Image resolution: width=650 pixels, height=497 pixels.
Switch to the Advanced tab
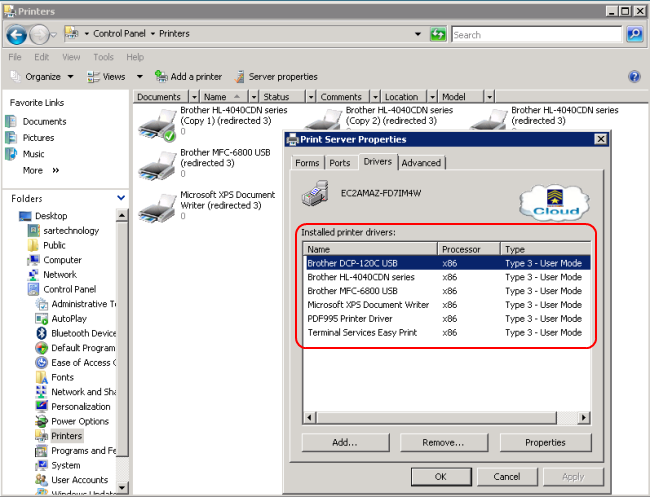(421, 163)
